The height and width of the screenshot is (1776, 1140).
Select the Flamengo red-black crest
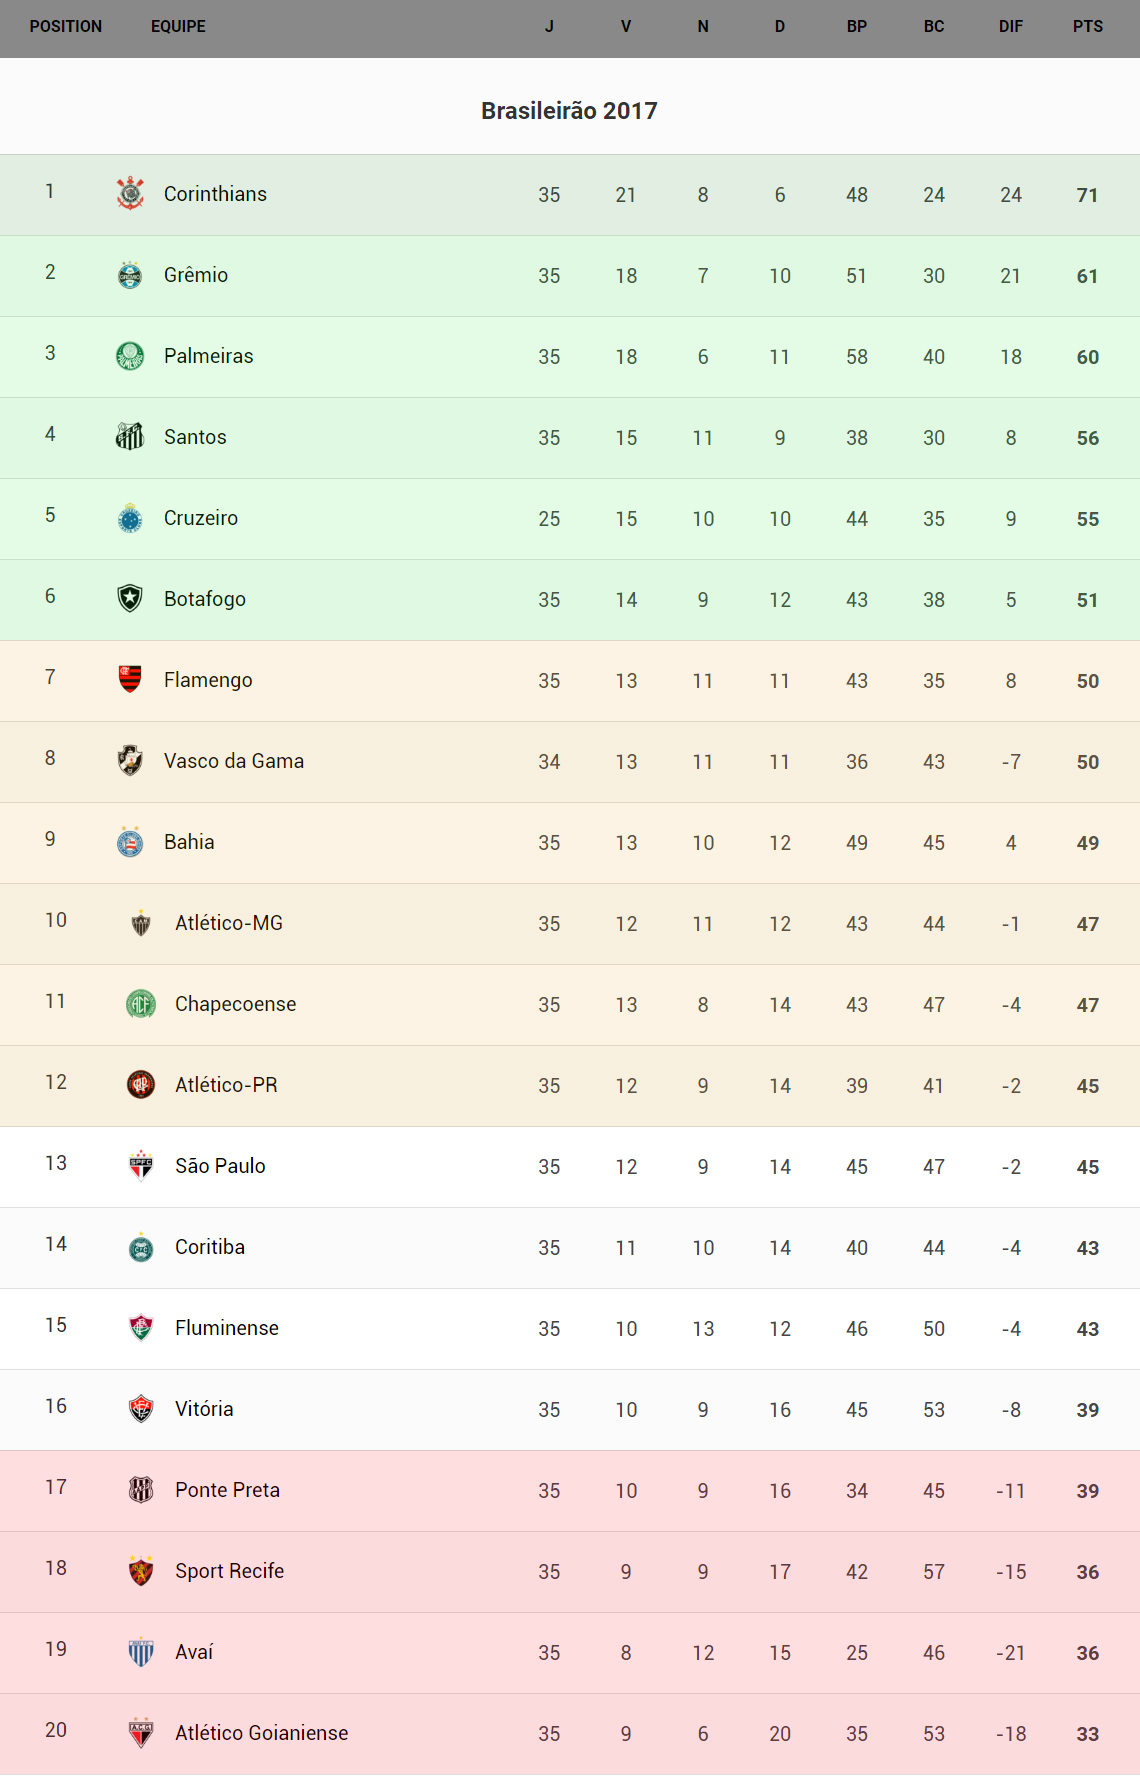130,680
